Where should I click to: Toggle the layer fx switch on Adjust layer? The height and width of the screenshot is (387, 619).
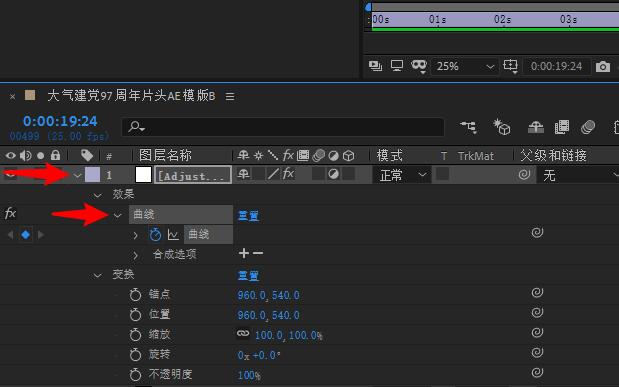[288, 173]
